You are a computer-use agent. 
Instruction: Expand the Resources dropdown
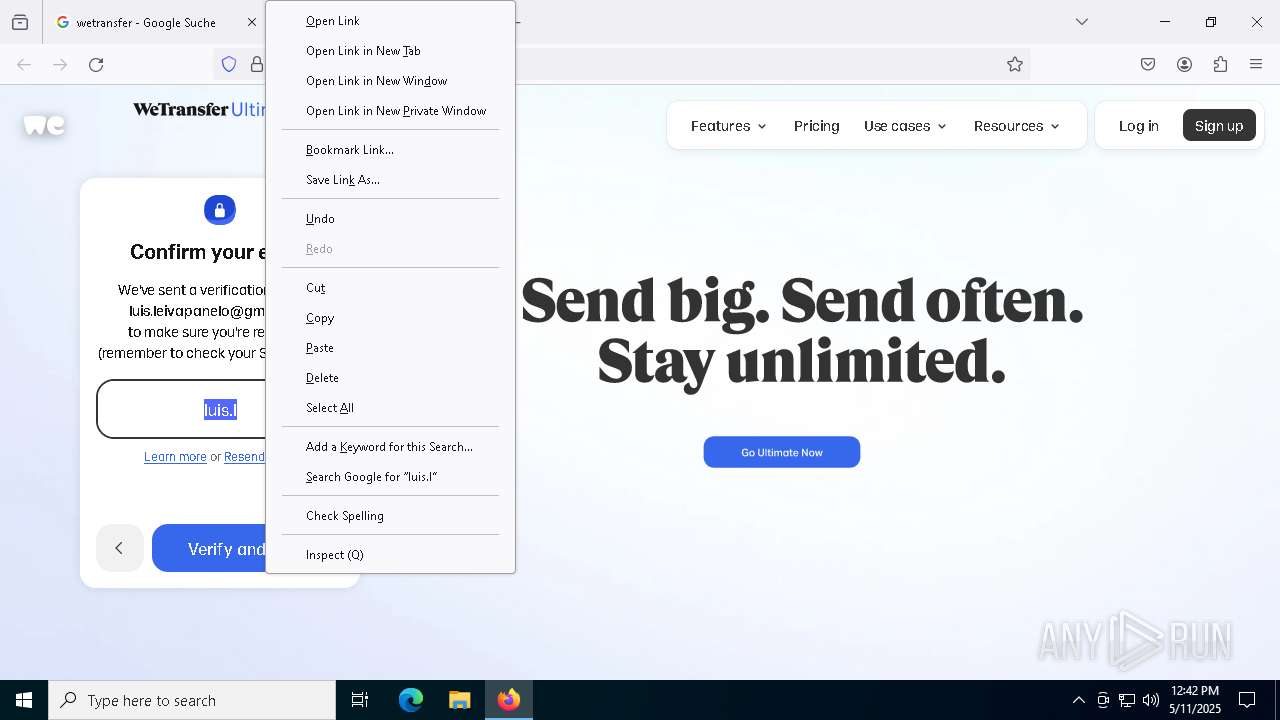pyautogui.click(x=1016, y=126)
